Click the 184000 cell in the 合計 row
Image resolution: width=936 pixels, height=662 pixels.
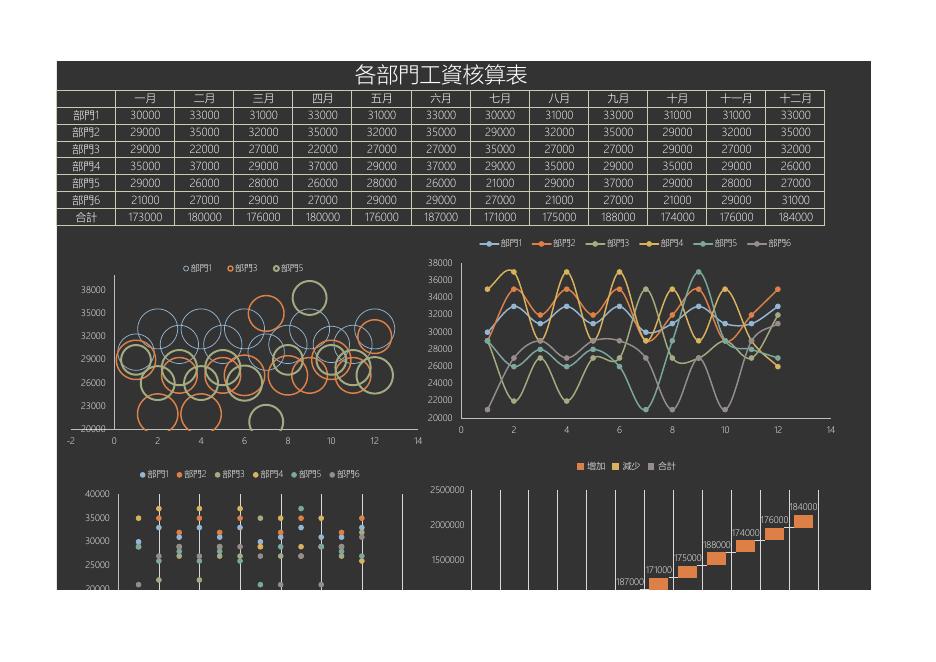pyautogui.click(x=795, y=217)
